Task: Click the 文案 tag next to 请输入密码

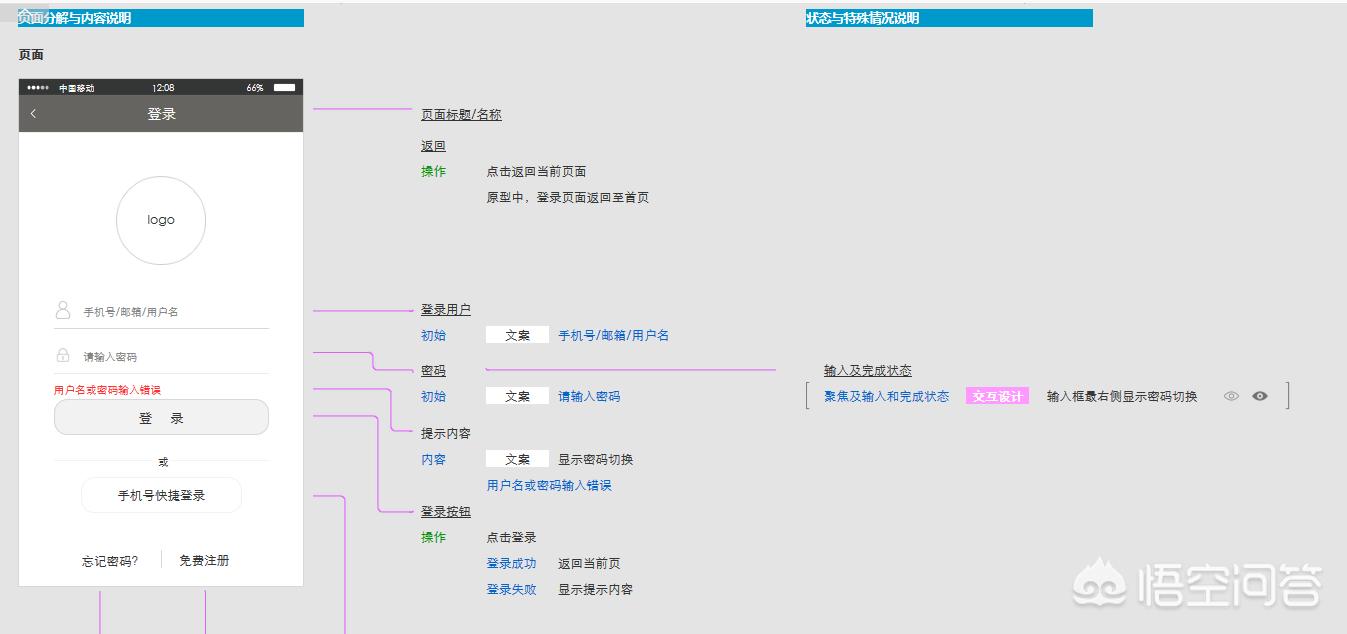Action: pos(517,396)
